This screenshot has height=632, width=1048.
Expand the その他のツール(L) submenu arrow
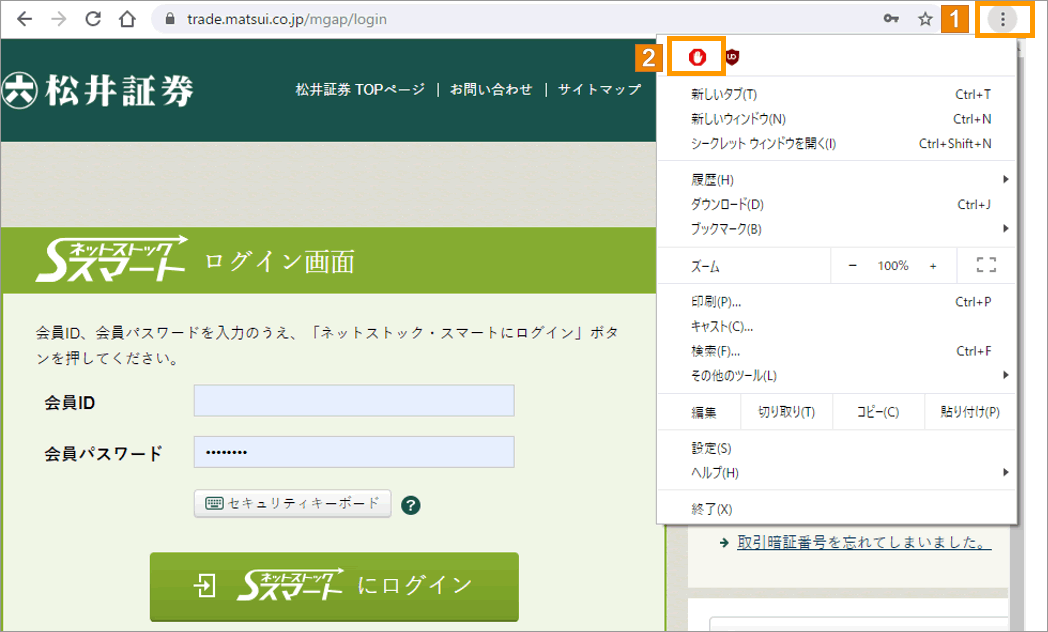[x=1005, y=375]
